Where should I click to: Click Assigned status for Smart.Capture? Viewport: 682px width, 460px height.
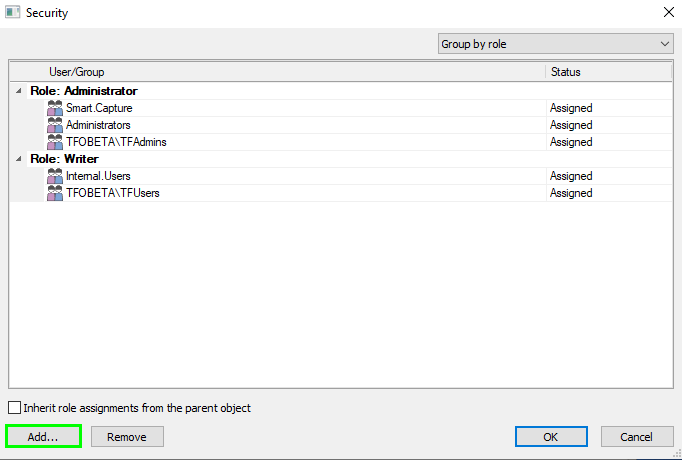pyautogui.click(x=571, y=108)
